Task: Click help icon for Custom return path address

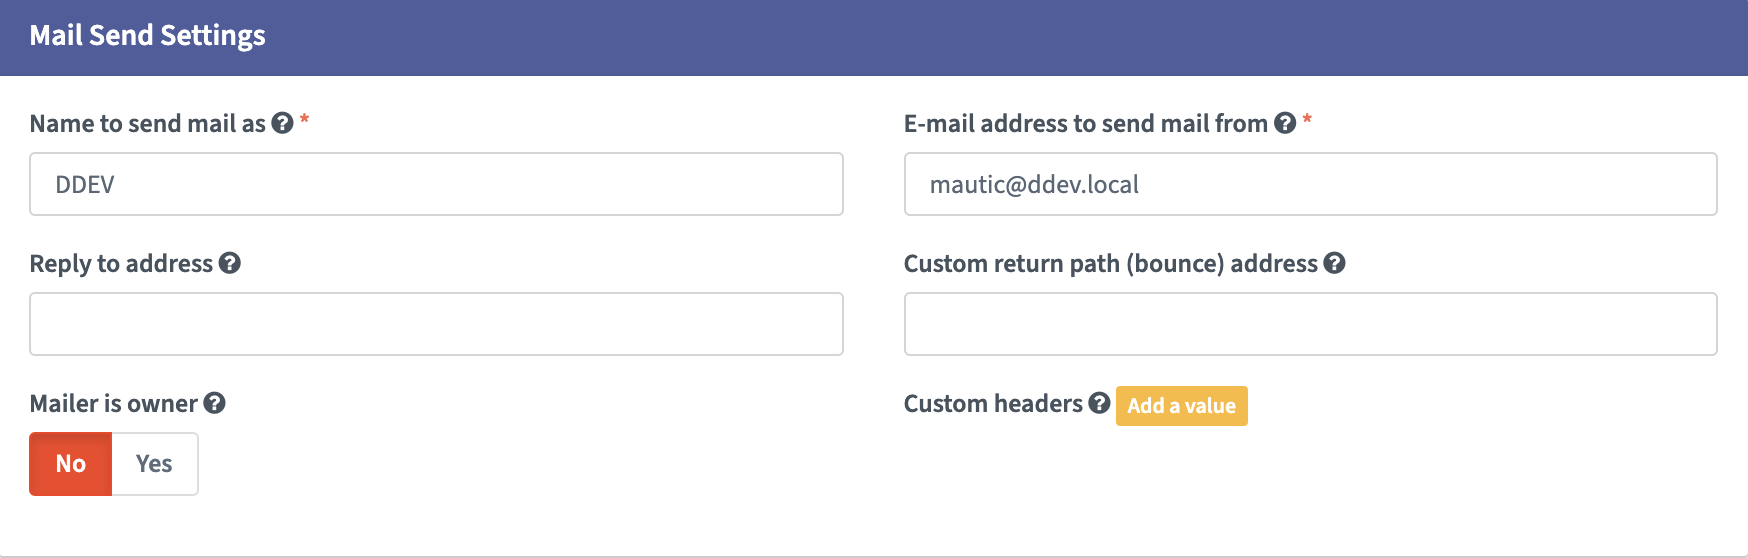Action: (x=1334, y=263)
